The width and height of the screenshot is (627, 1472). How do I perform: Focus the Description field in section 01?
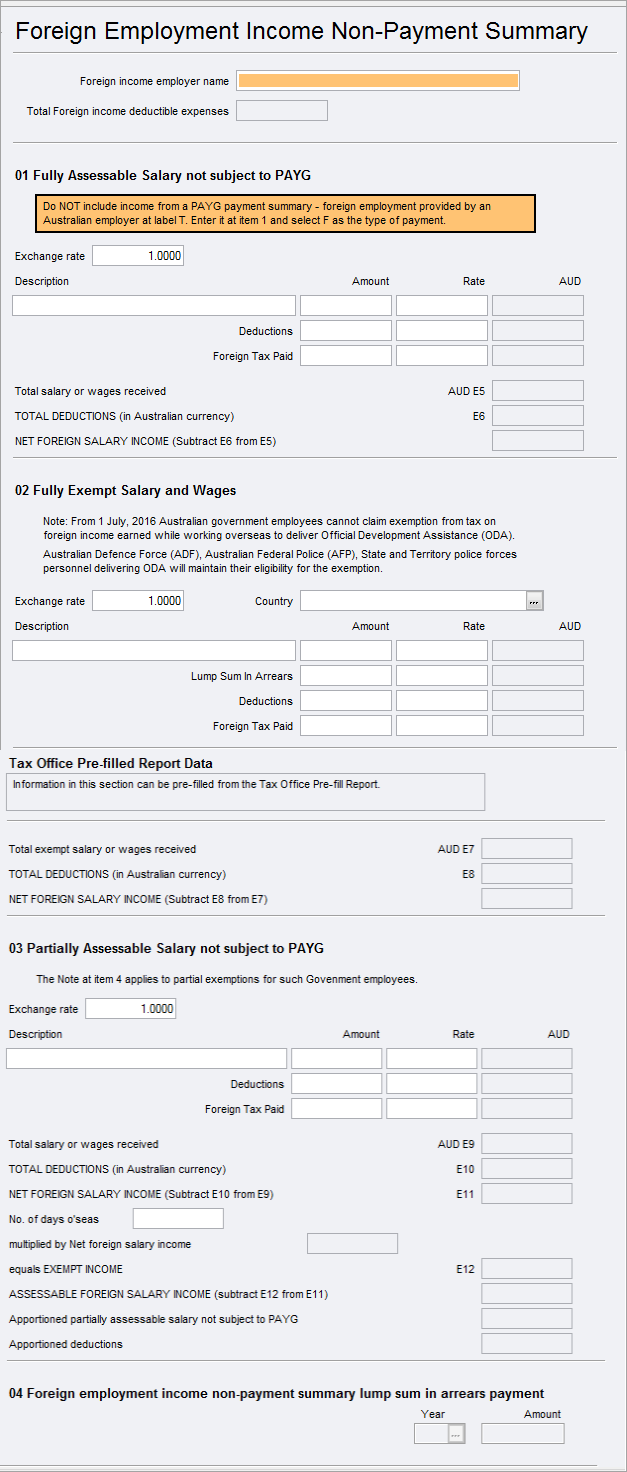pos(154,306)
